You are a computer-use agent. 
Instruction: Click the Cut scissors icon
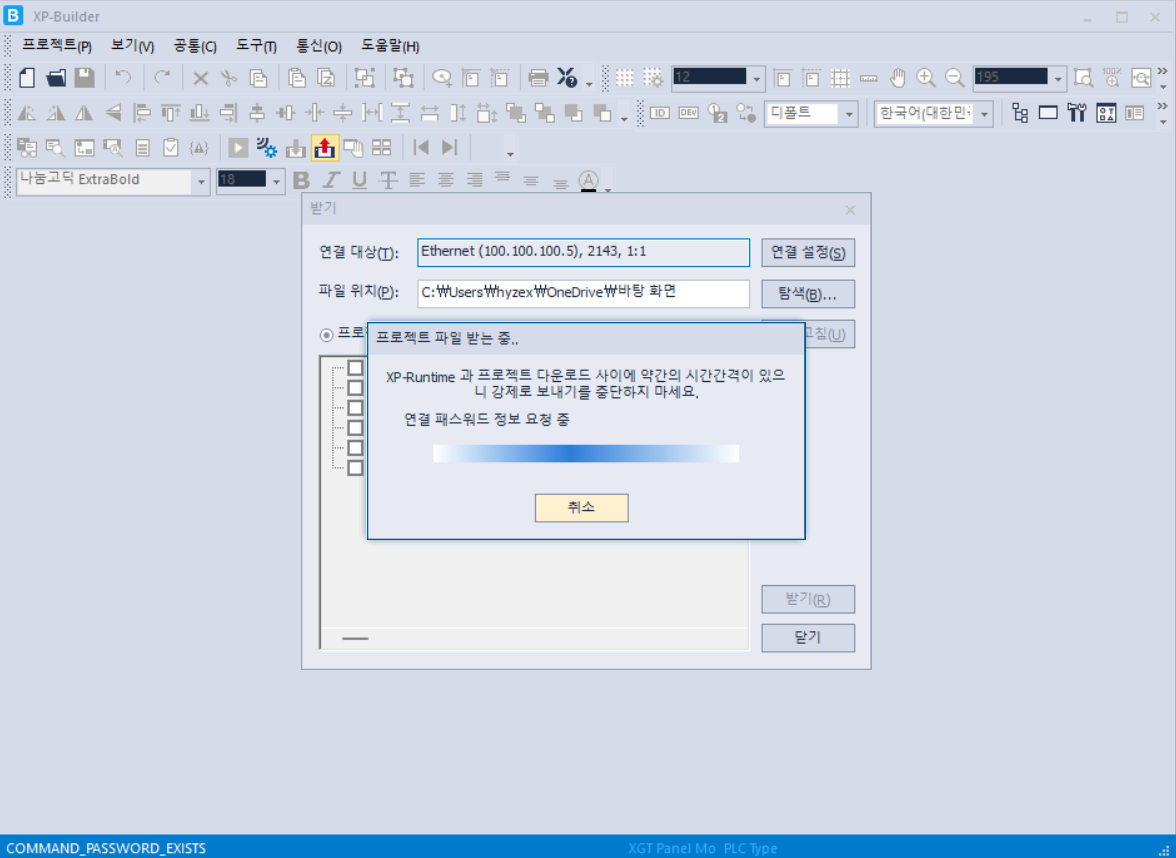229,78
